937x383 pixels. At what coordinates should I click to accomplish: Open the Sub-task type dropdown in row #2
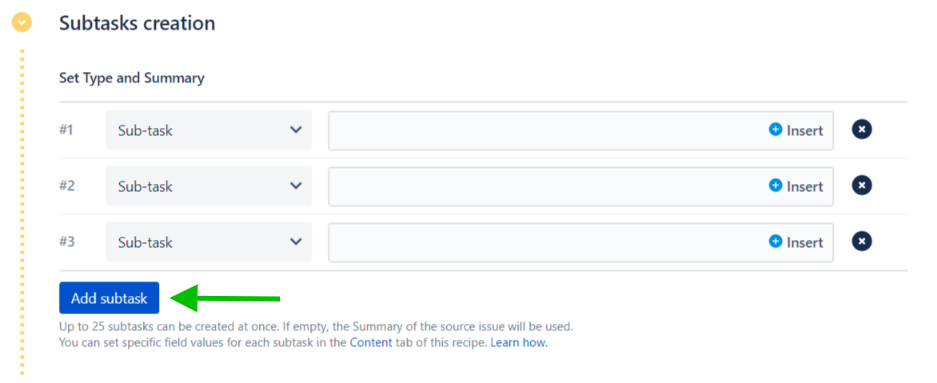click(x=209, y=186)
